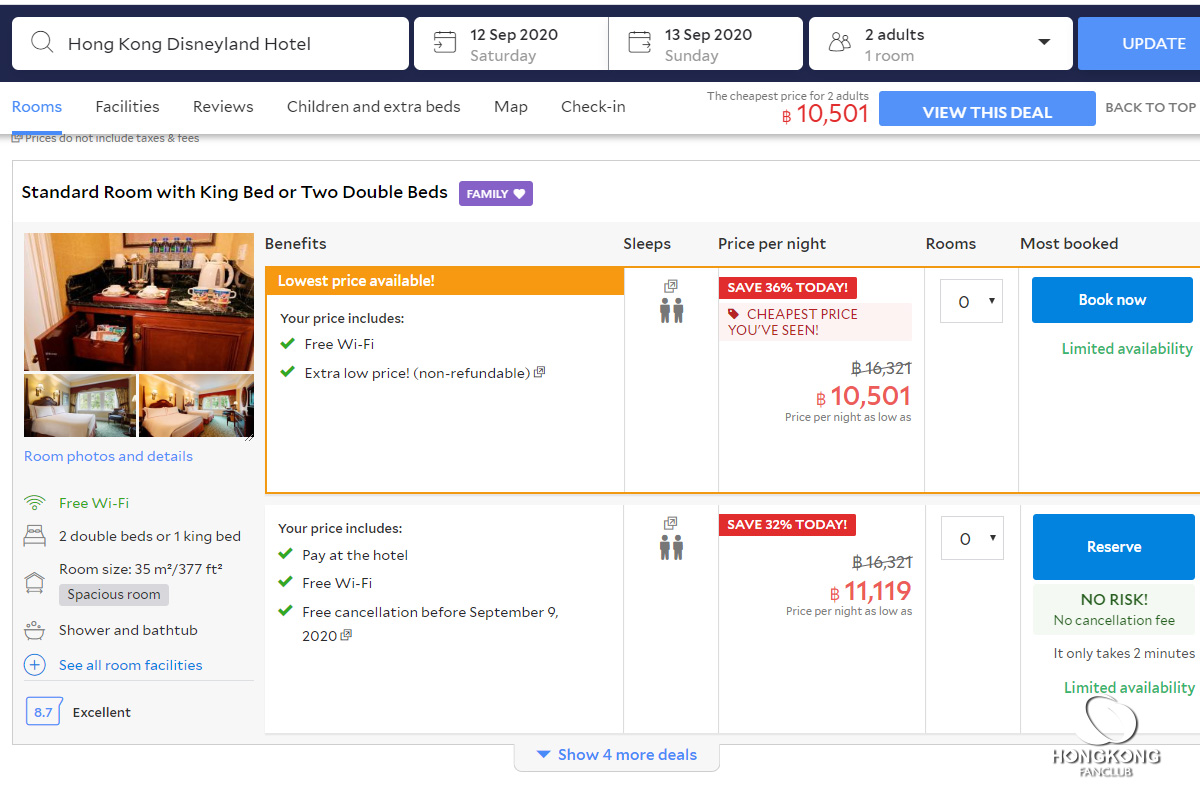Screen dimensions: 1200x800
Task: Click the purple FAMILY heart badge
Action: (496, 194)
